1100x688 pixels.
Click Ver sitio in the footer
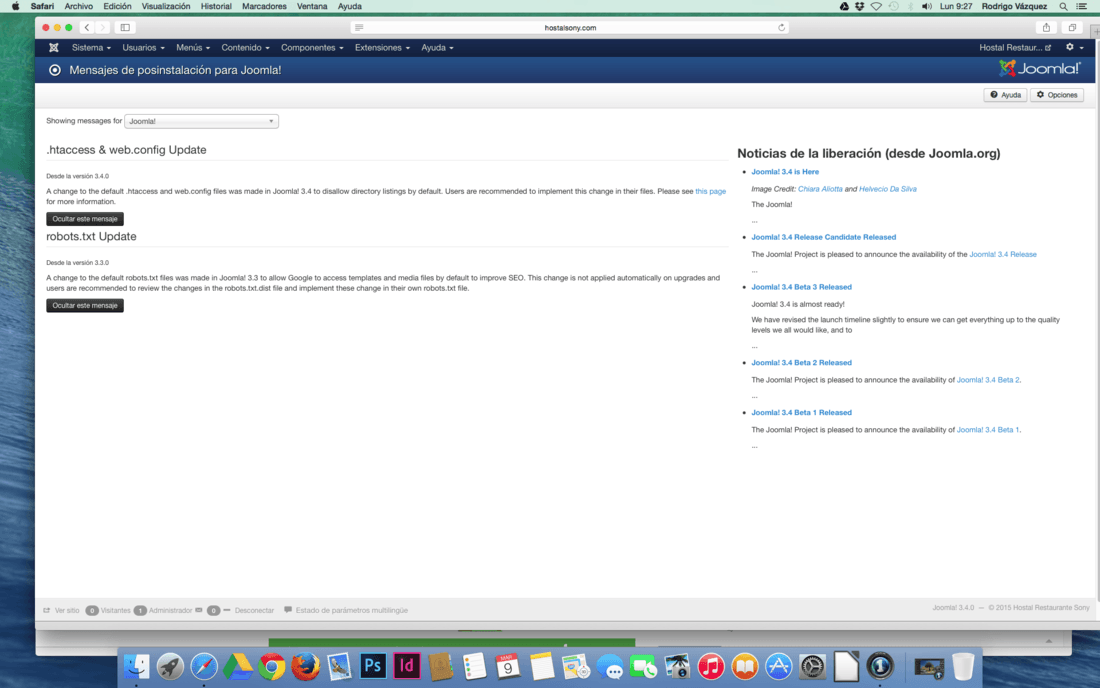click(x=62, y=610)
